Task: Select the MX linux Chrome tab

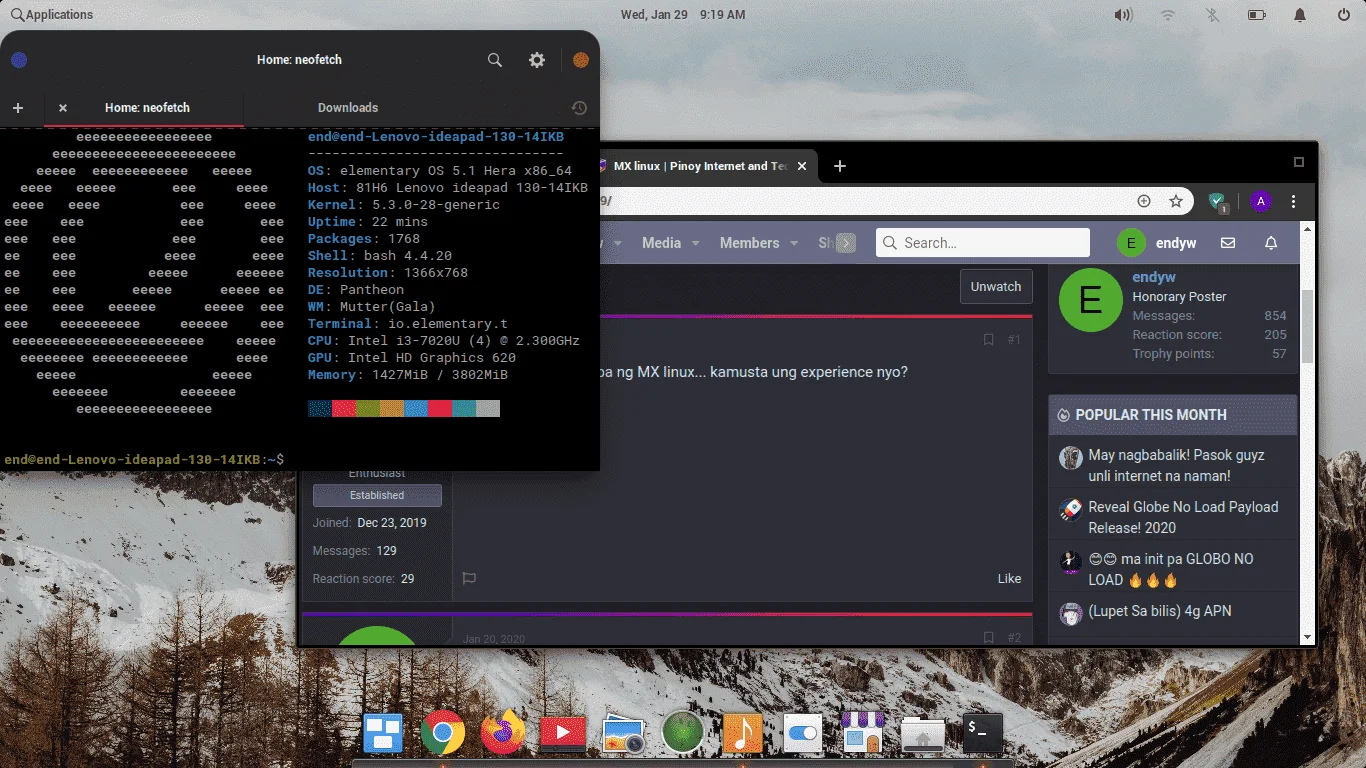Action: click(700, 166)
